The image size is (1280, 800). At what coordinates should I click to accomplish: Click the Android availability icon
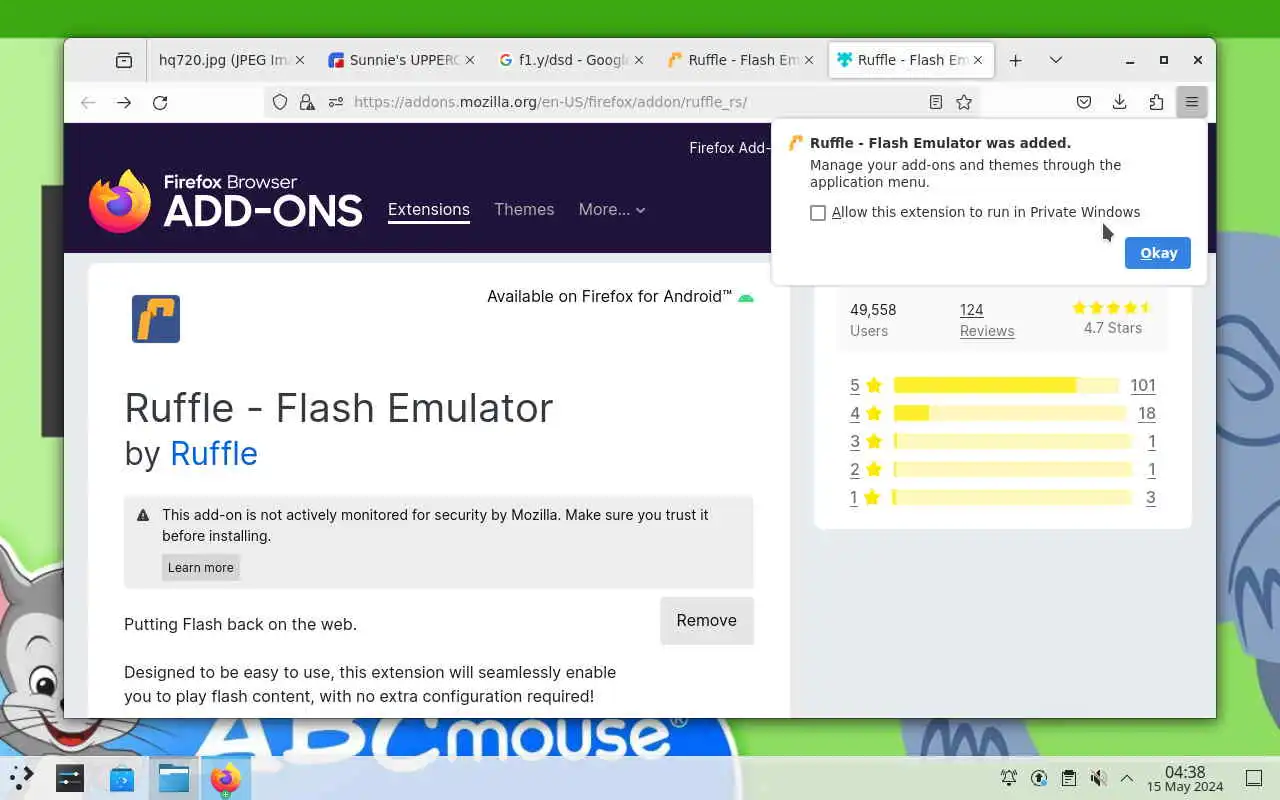tap(746, 297)
